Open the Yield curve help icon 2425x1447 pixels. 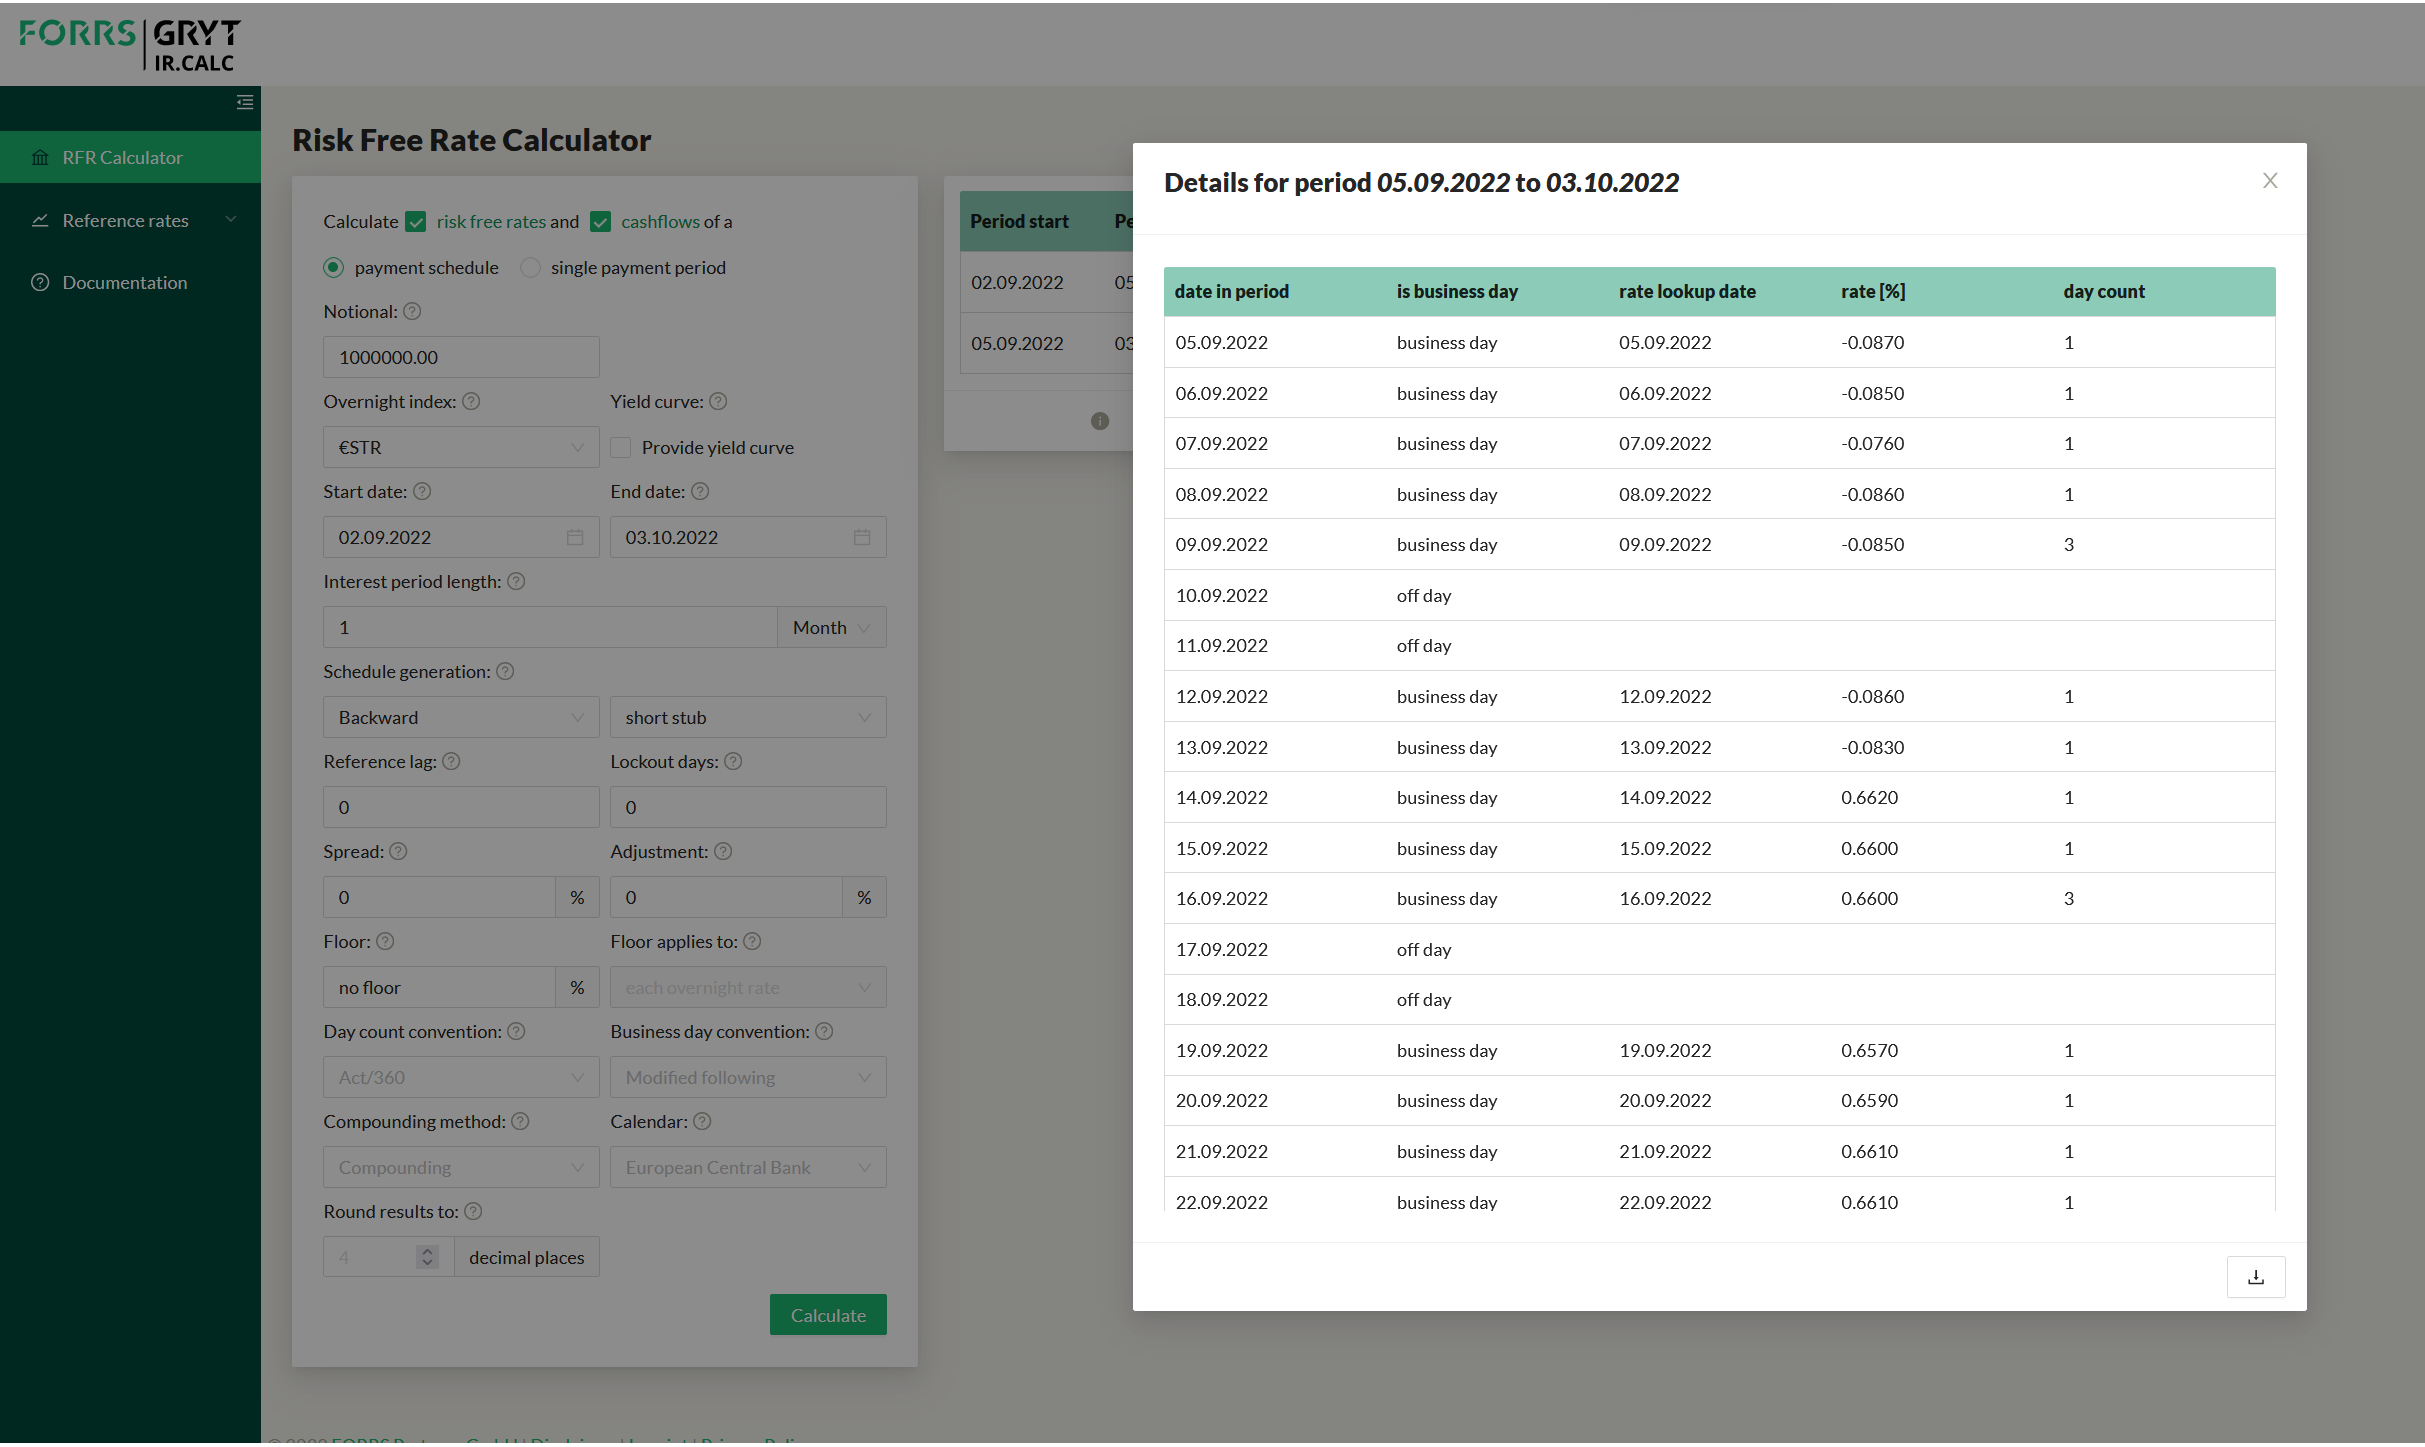tap(718, 401)
